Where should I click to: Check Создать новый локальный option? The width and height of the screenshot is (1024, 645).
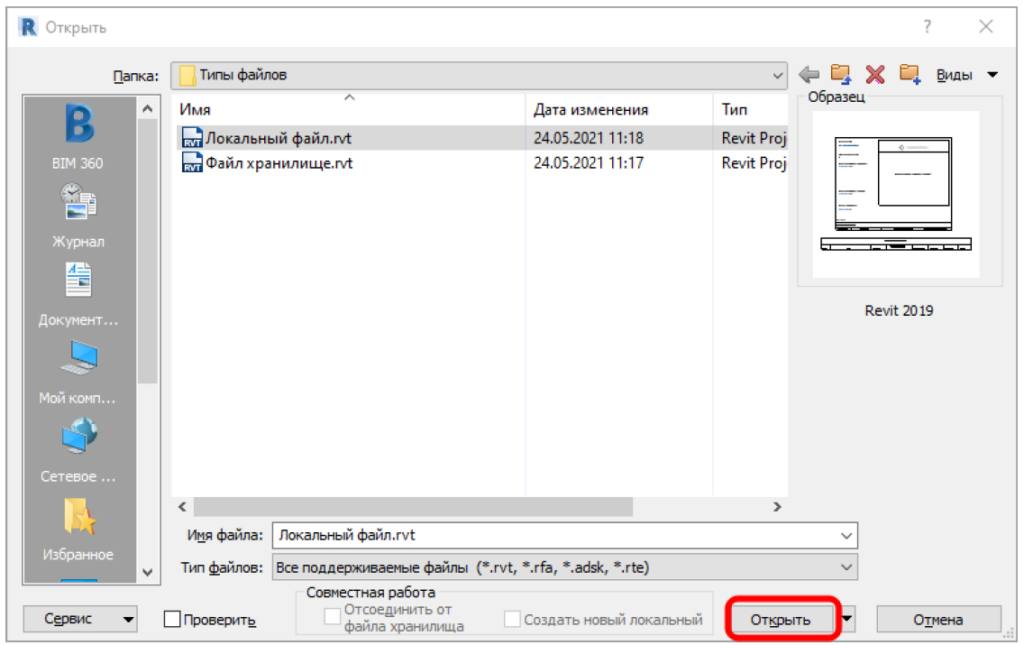point(512,620)
